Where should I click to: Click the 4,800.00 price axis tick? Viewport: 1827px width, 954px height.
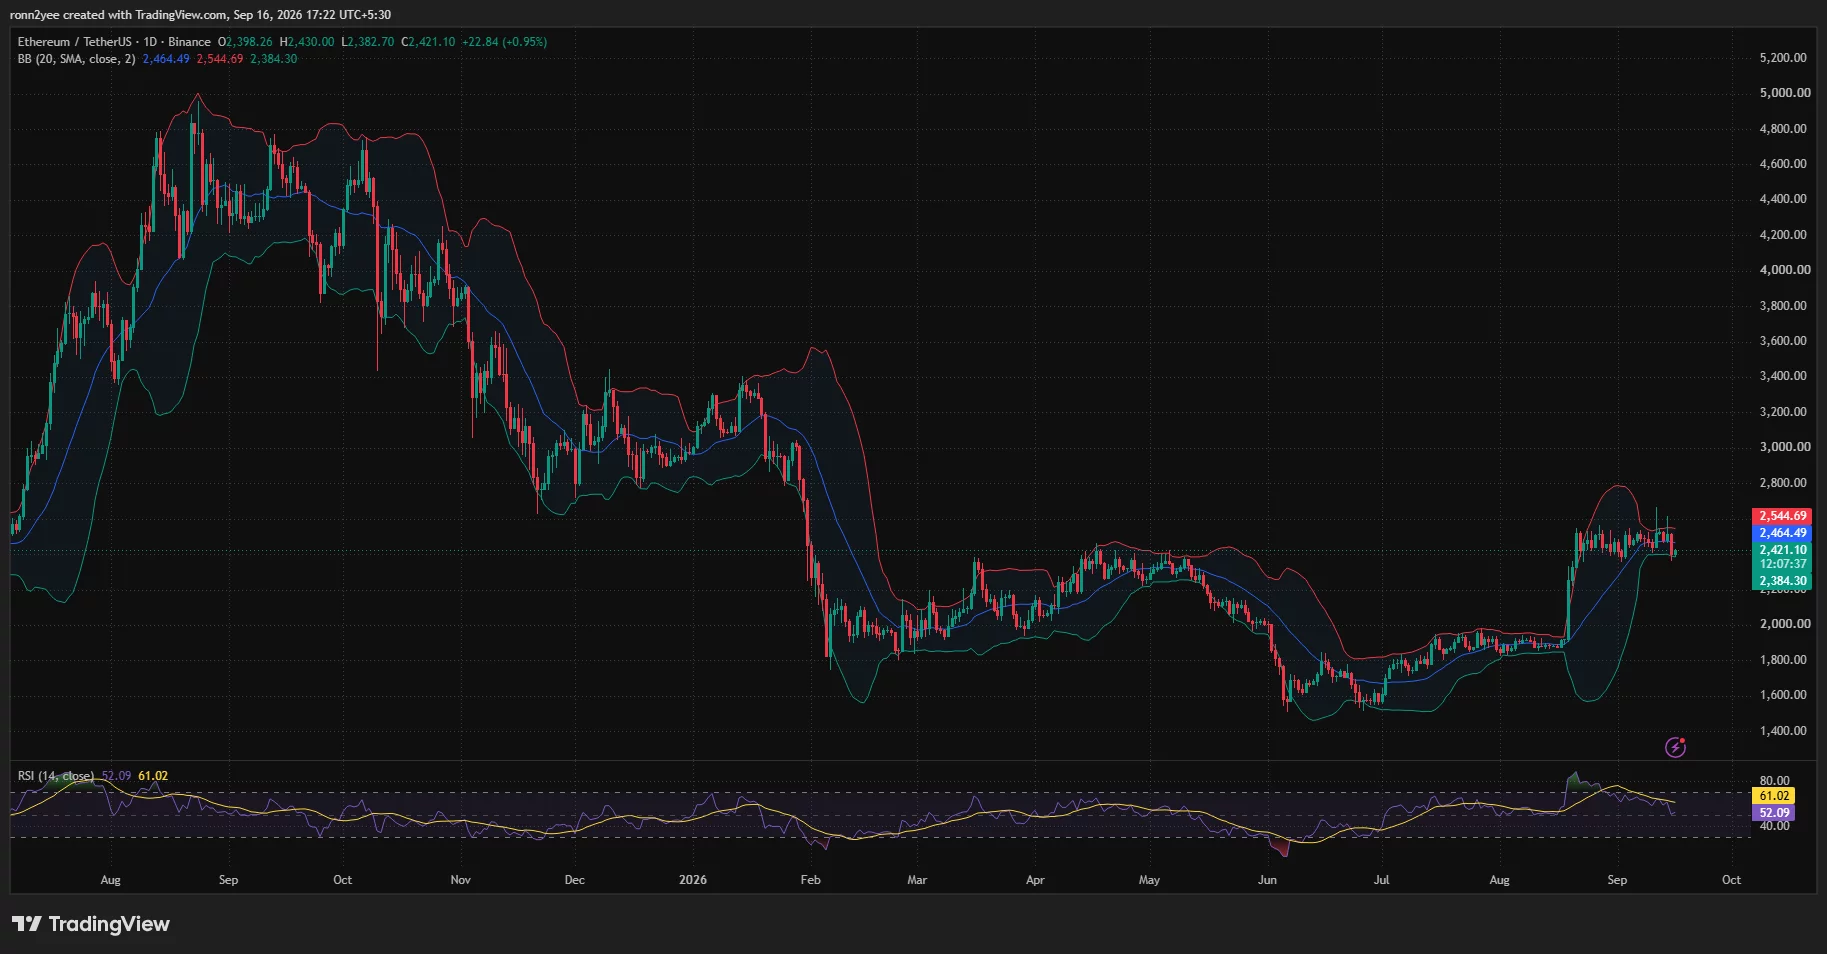pos(1783,129)
